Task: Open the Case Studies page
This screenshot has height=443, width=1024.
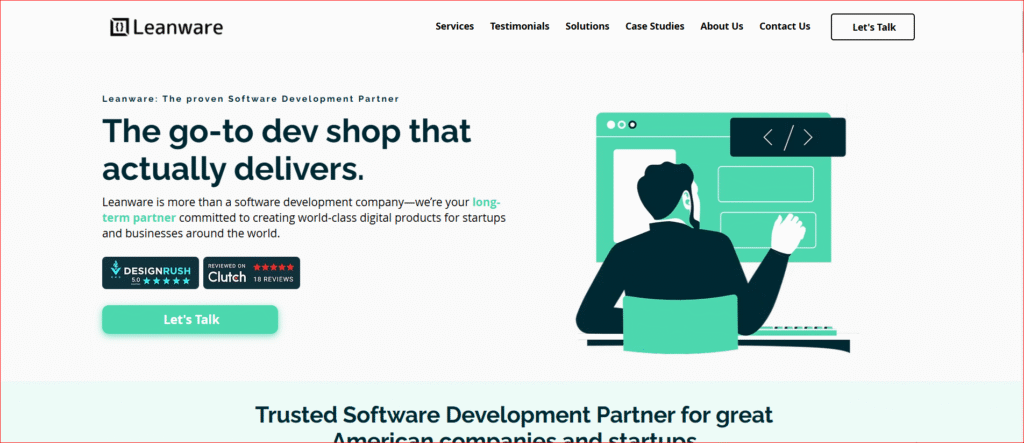Action: pyautogui.click(x=655, y=26)
